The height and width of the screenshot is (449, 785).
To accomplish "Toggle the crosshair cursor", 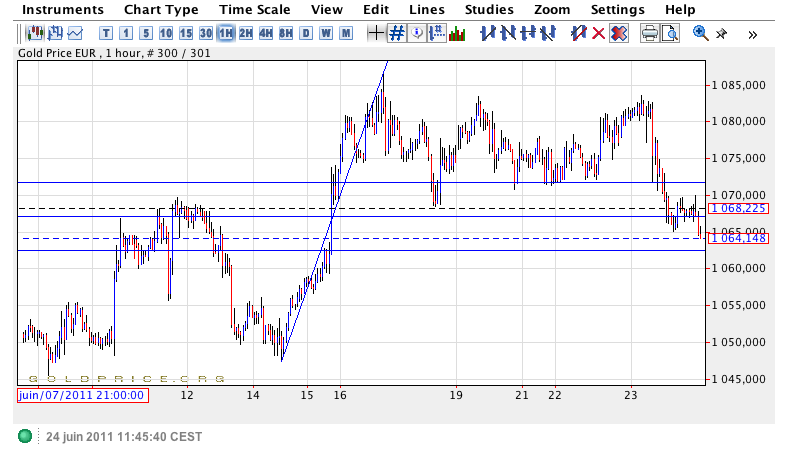I will (x=376, y=33).
